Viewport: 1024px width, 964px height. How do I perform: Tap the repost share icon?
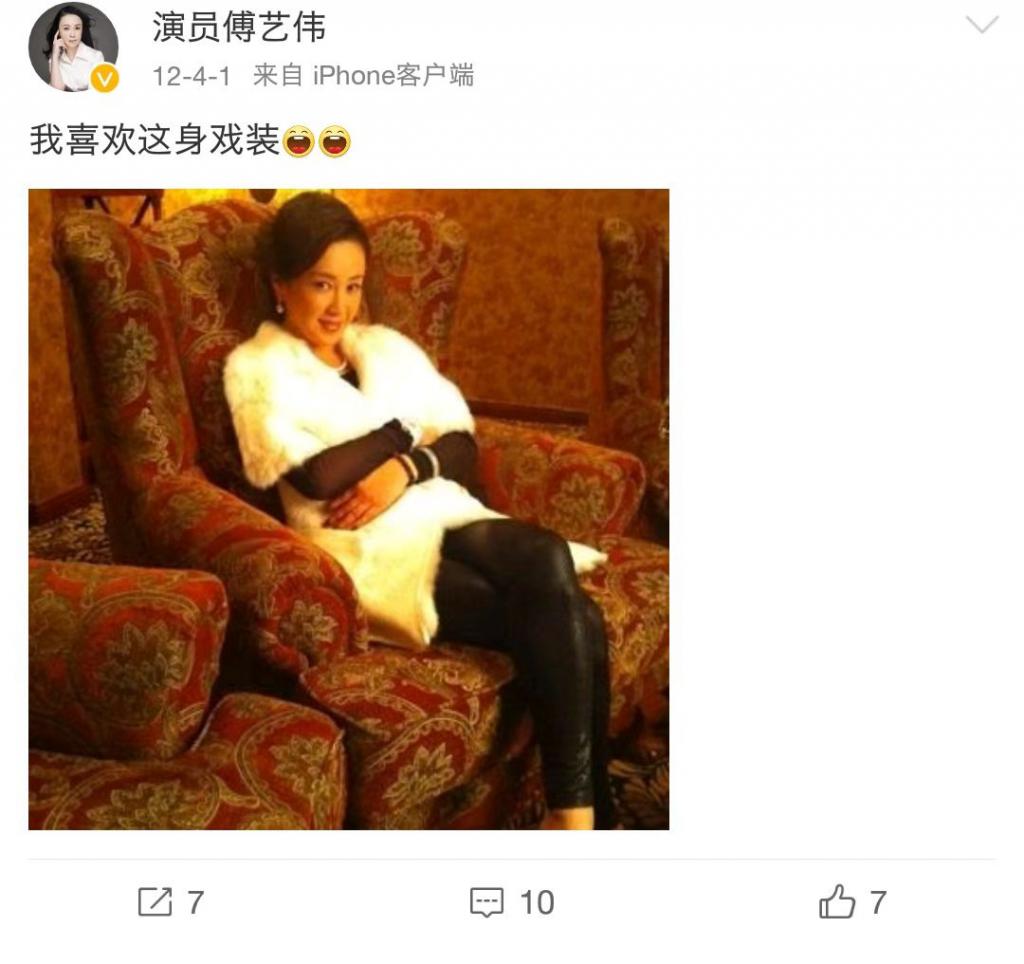coord(155,902)
